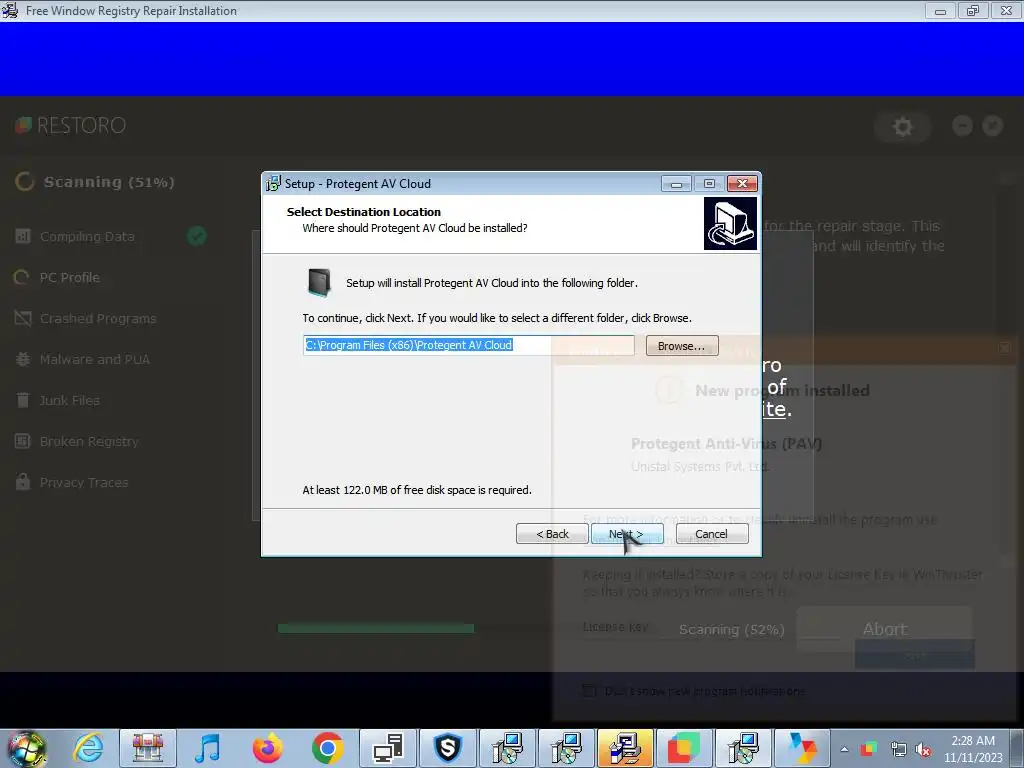The height and width of the screenshot is (768, 1024).
Task: Close the New program installed notification
Action: click(x=1004, y=348)
